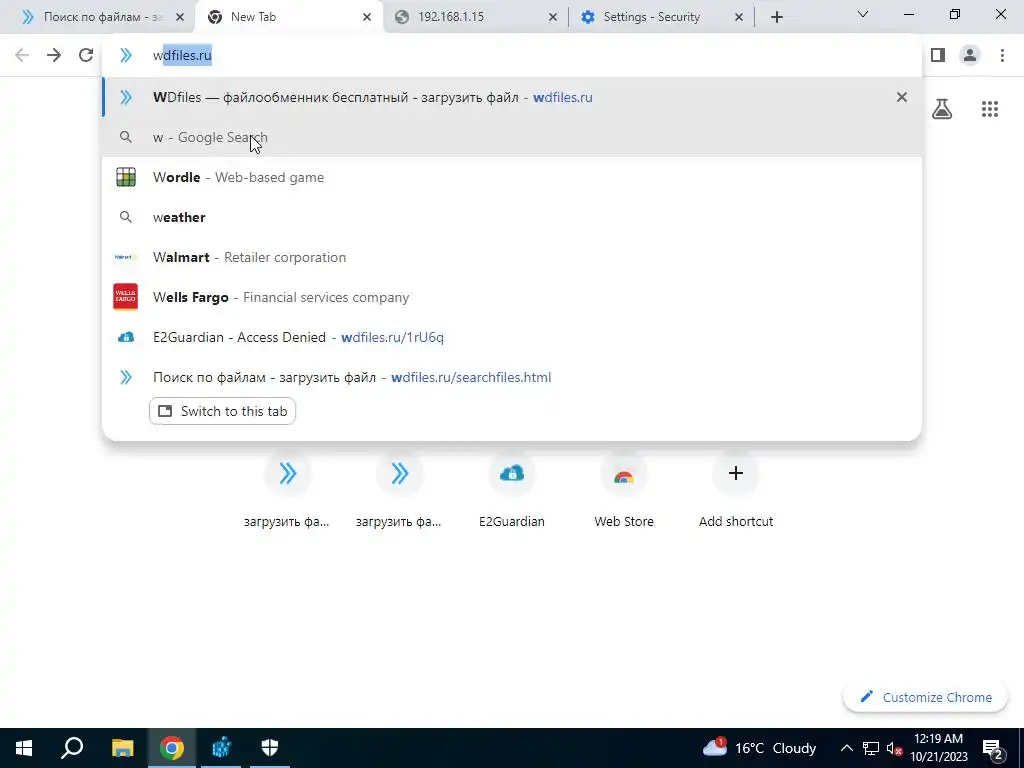Click the Customize Chrome button
The image size is (1024, 768).
pos(926,697)
